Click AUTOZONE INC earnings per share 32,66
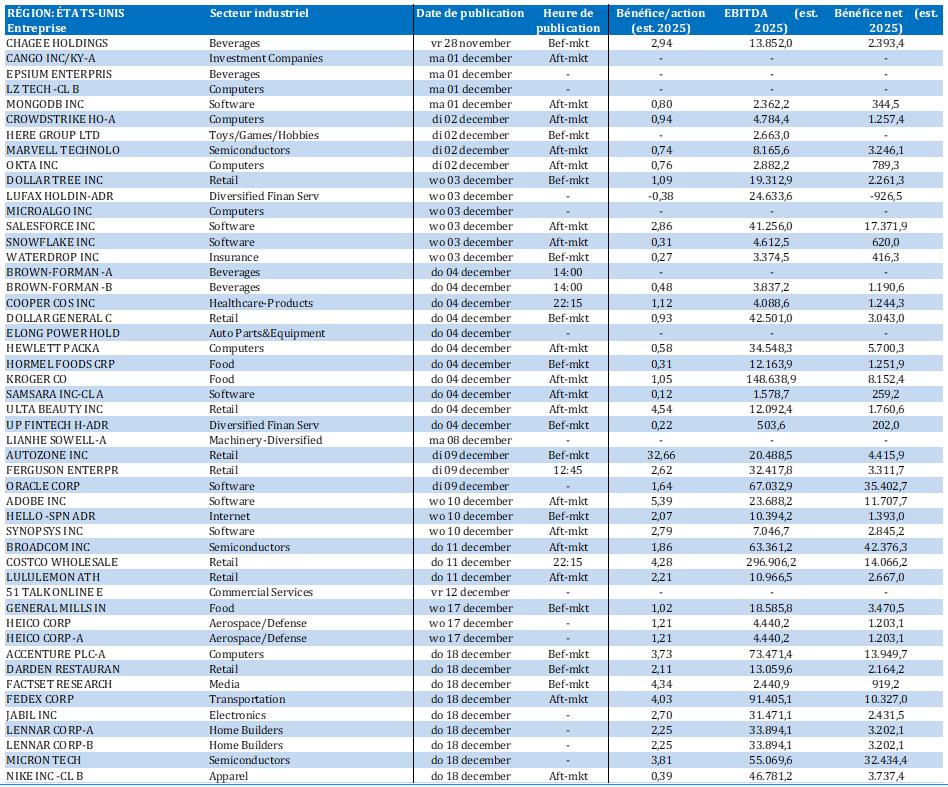 pos(660,456)
